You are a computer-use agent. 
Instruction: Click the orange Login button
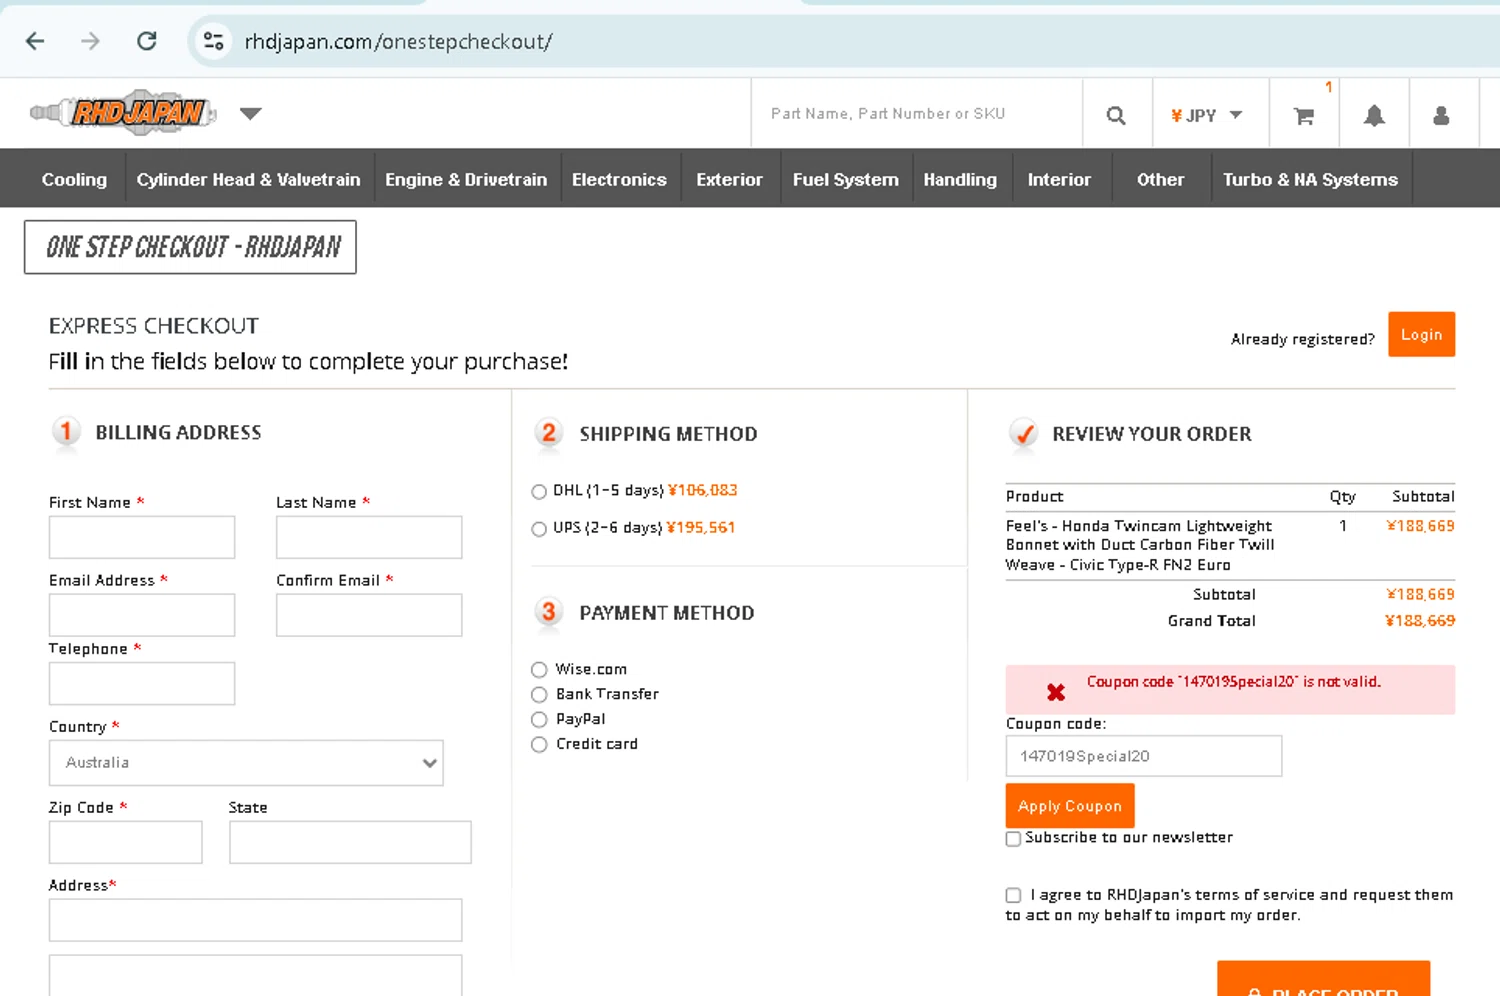point(1421,335)
